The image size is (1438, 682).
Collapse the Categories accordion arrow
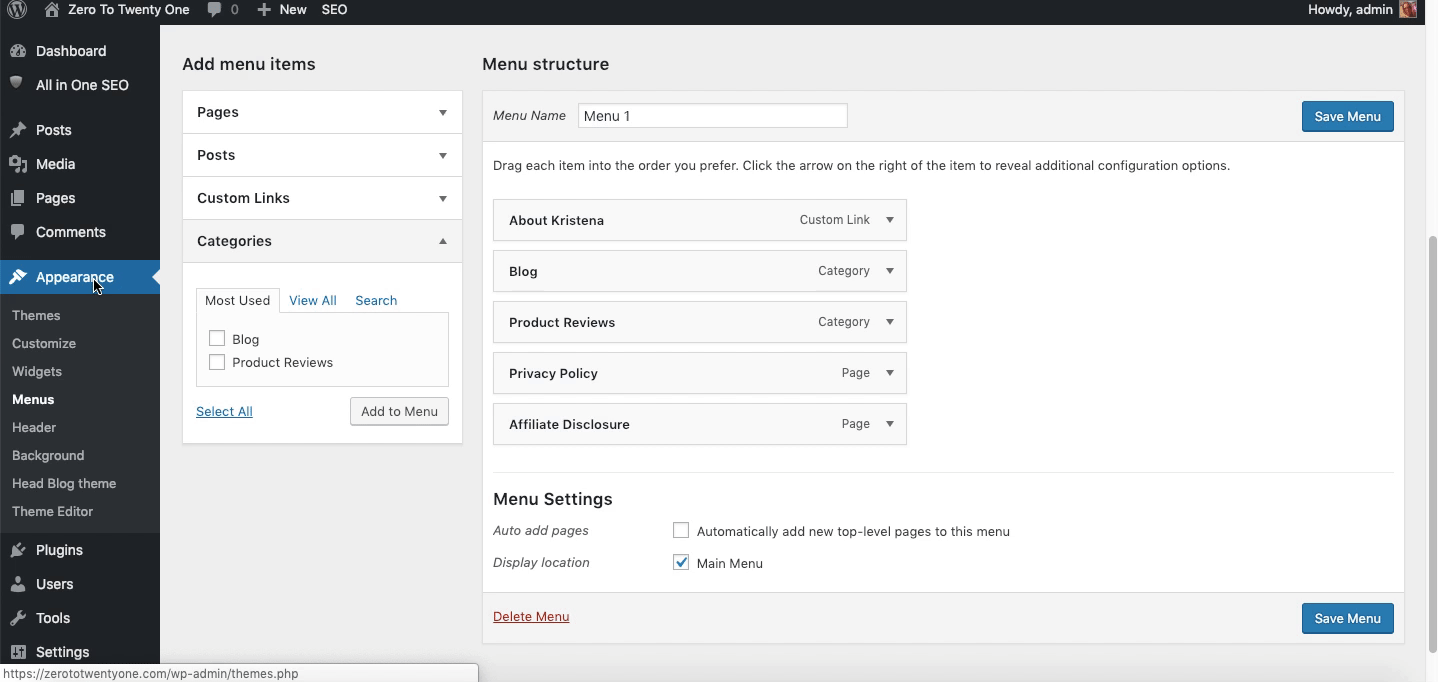point(443,241)
